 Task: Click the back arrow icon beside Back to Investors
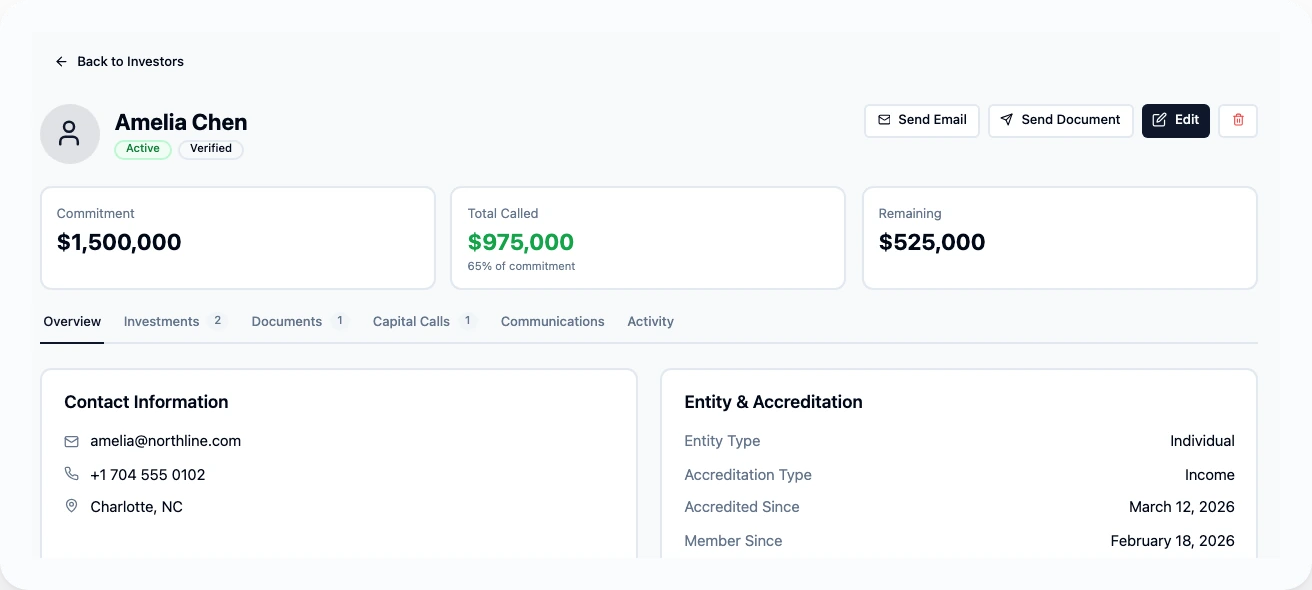point(61,62)
